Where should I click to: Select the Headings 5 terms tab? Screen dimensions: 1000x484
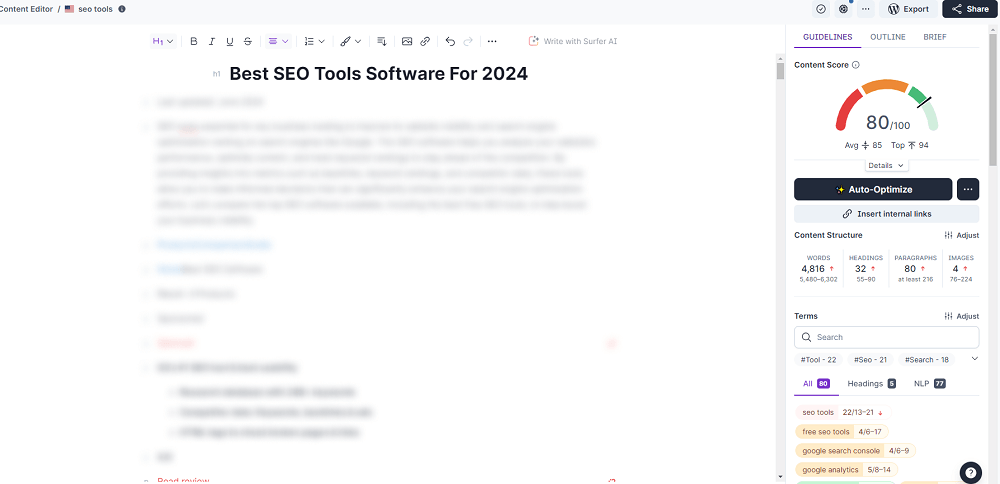(871, 384)
